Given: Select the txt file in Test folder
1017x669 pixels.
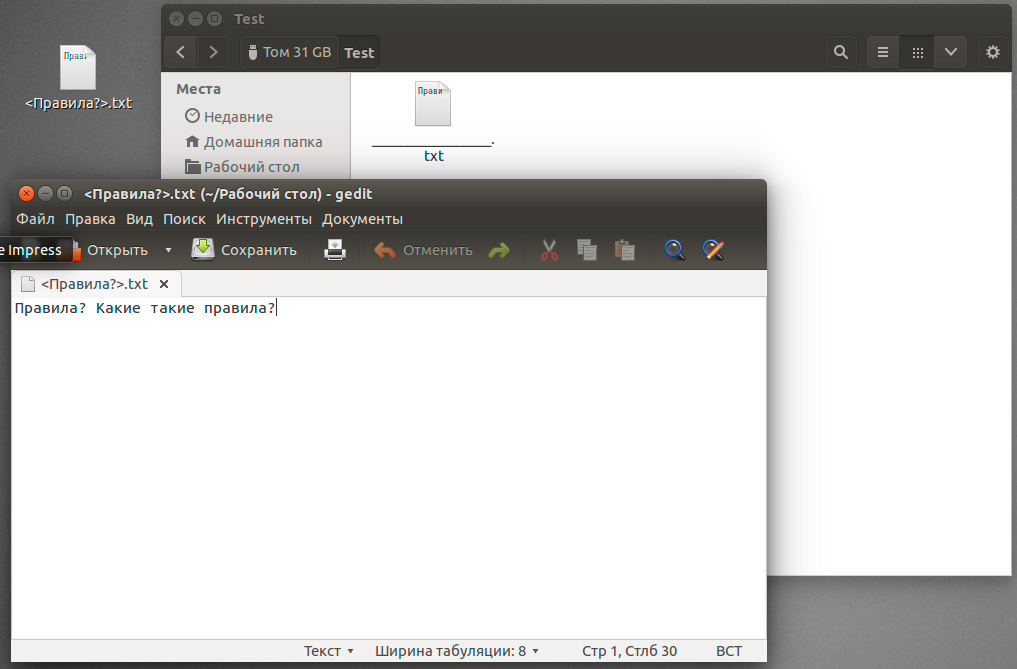Looking at the screenshot, I should pyautogui.click(x=433, y=122).
